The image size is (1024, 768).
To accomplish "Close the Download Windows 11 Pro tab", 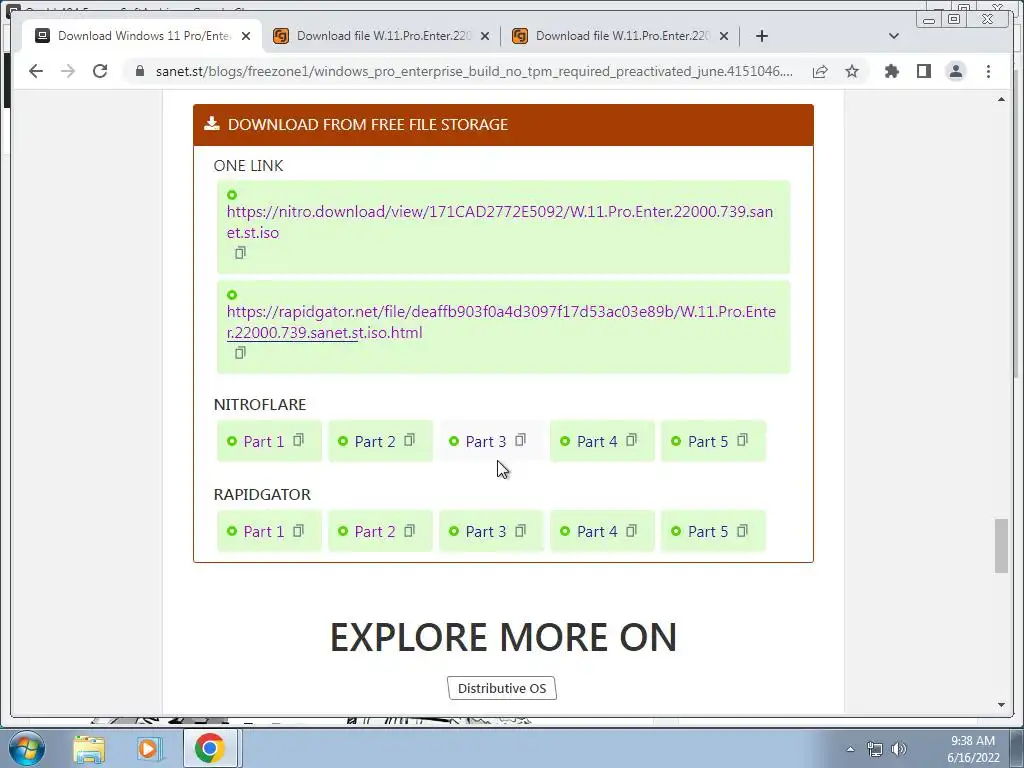I will pyautogui.click(x=246, y=36).
